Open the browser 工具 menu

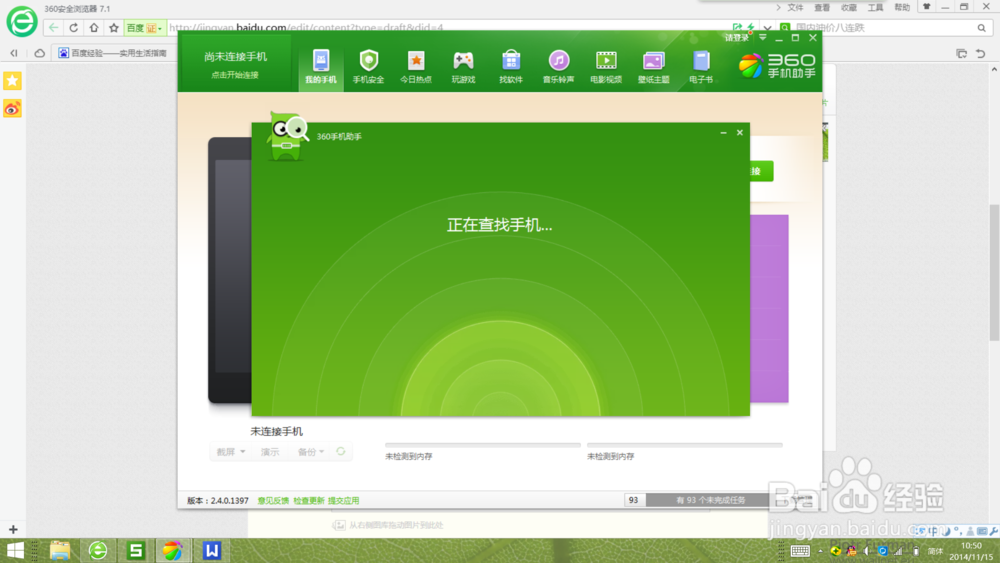(876, 8)
